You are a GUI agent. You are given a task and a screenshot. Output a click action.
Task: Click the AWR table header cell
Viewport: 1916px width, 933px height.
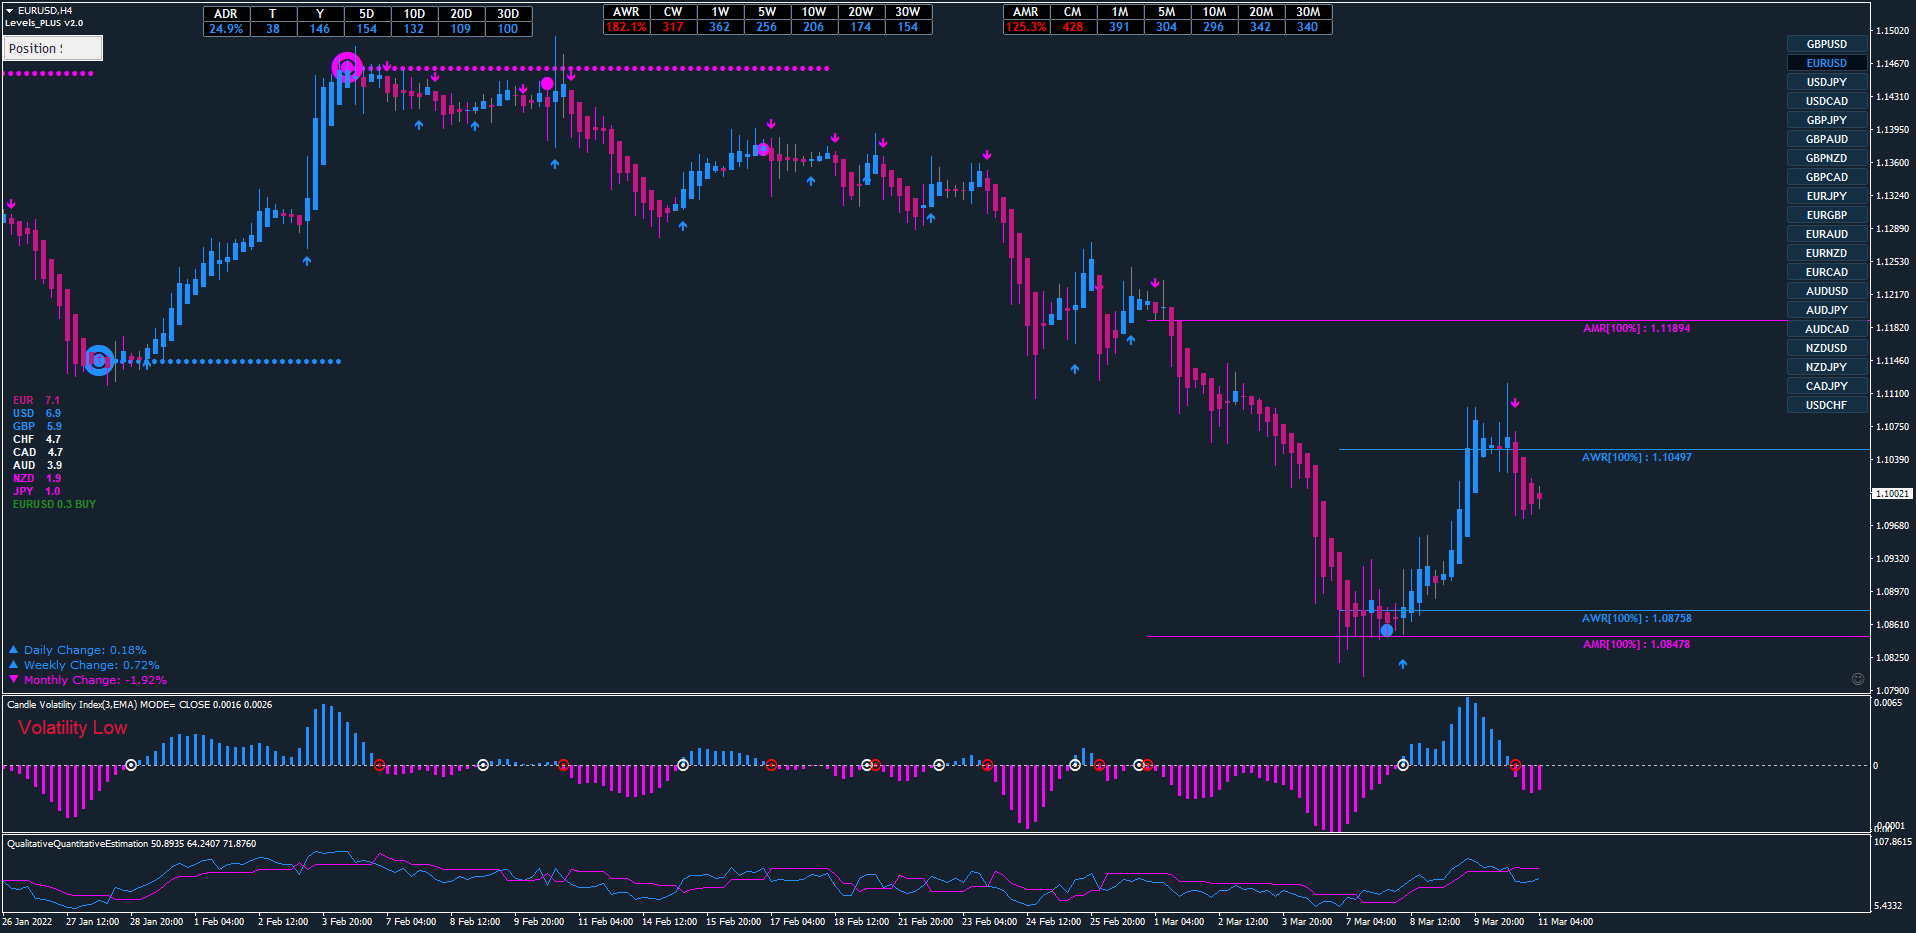(626, 12)
